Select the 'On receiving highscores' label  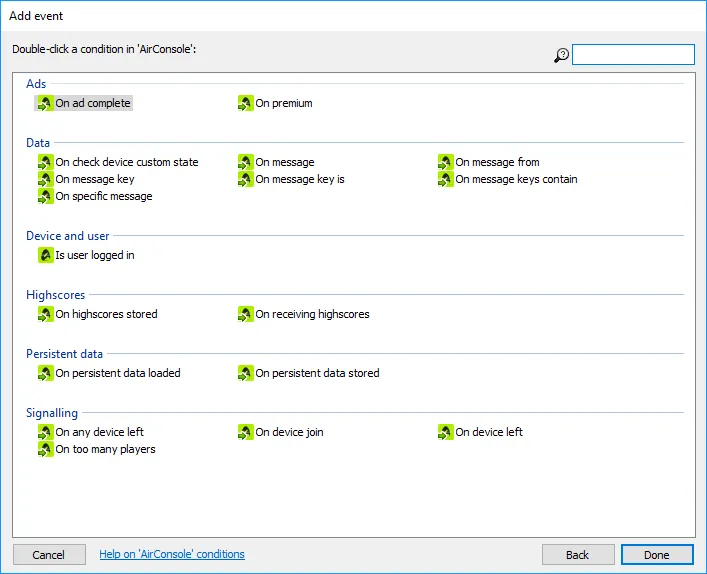pyautogui.click(x=312, y=314)
